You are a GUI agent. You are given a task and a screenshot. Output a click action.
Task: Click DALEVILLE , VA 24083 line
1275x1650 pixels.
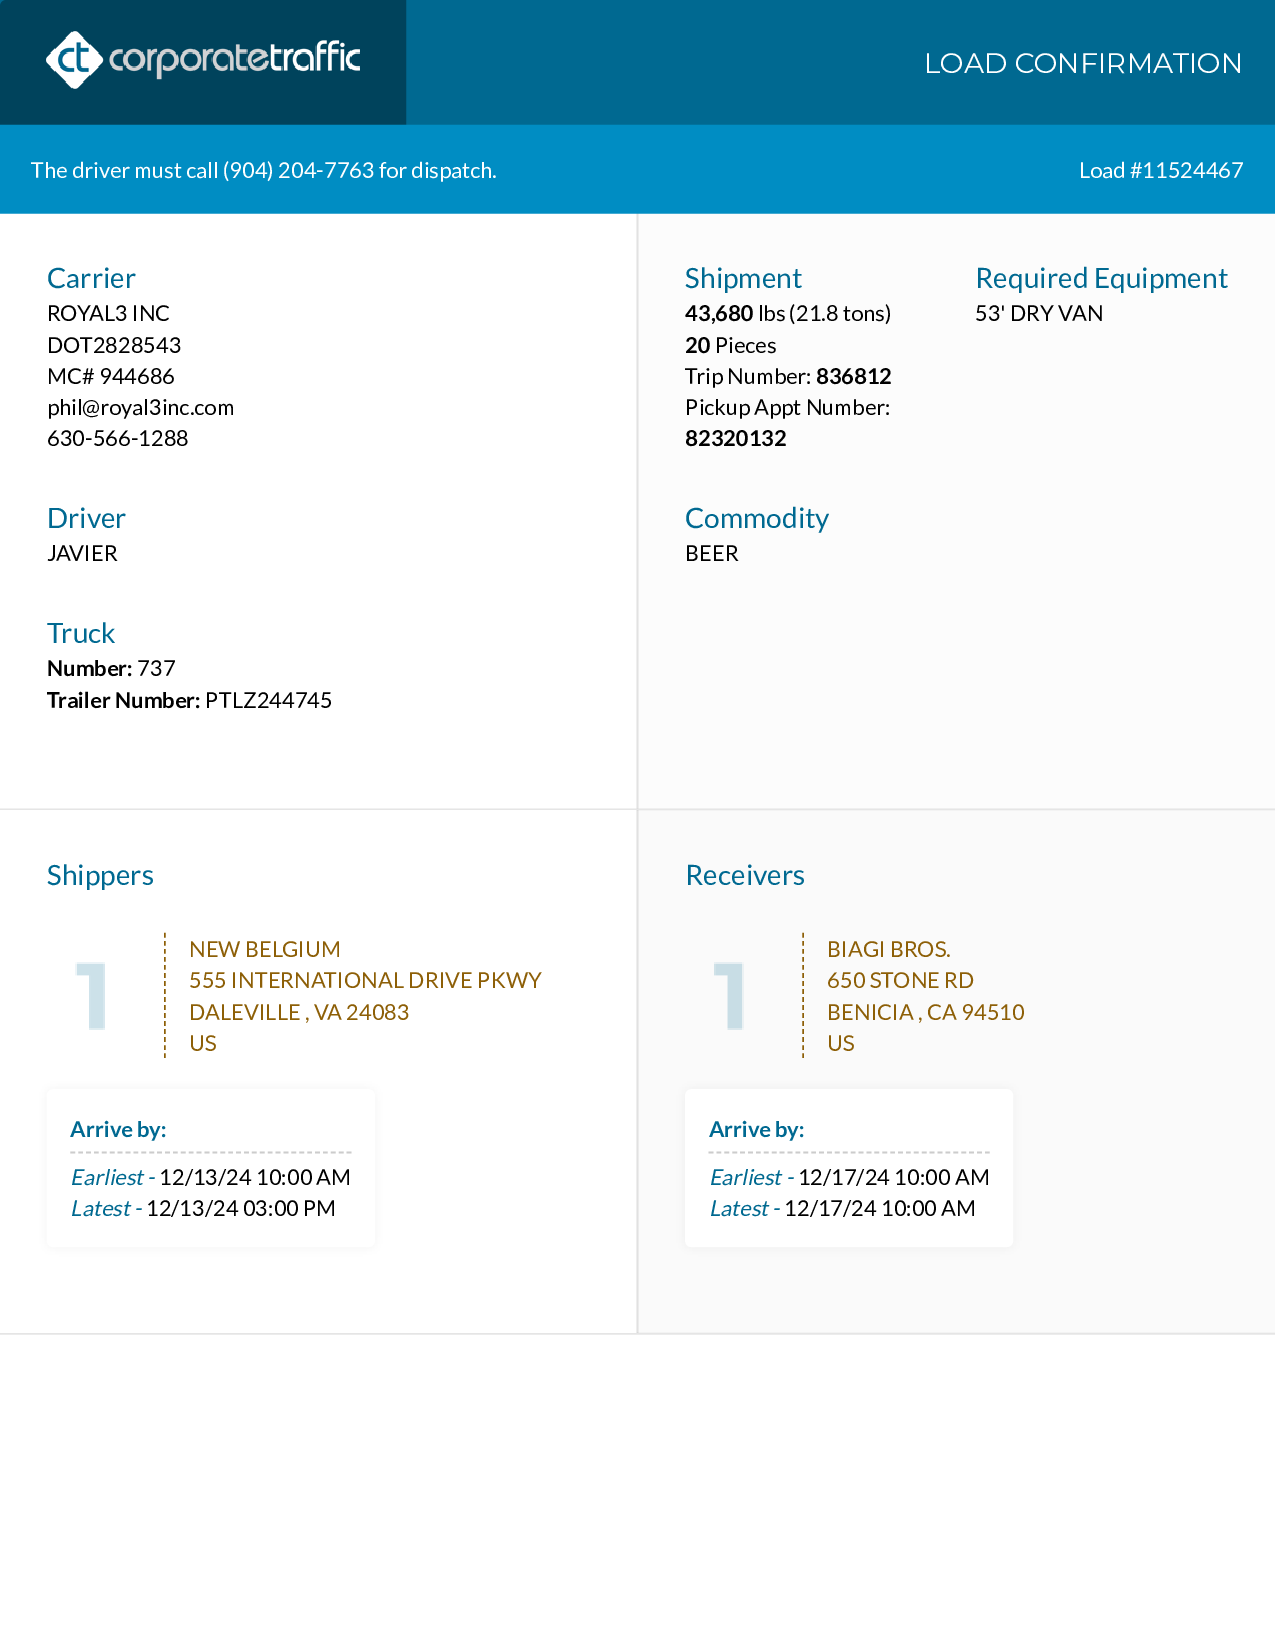pyautogui.click(x=299, y=1012)
